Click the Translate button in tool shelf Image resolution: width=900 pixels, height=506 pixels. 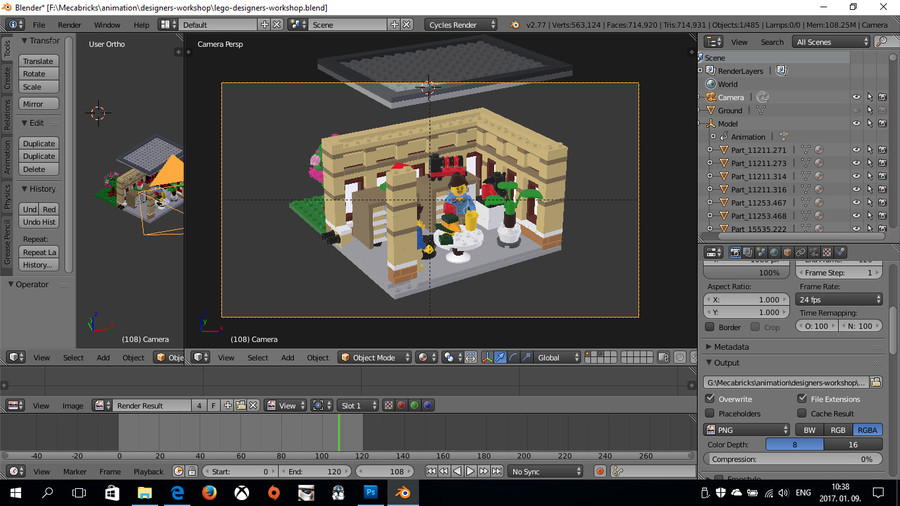(x=38, y=61)
